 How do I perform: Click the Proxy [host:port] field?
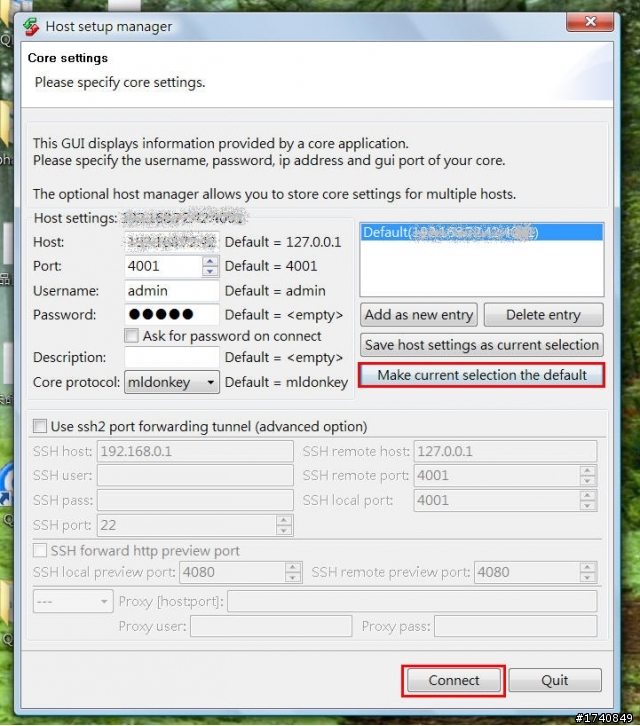[412, 601]
